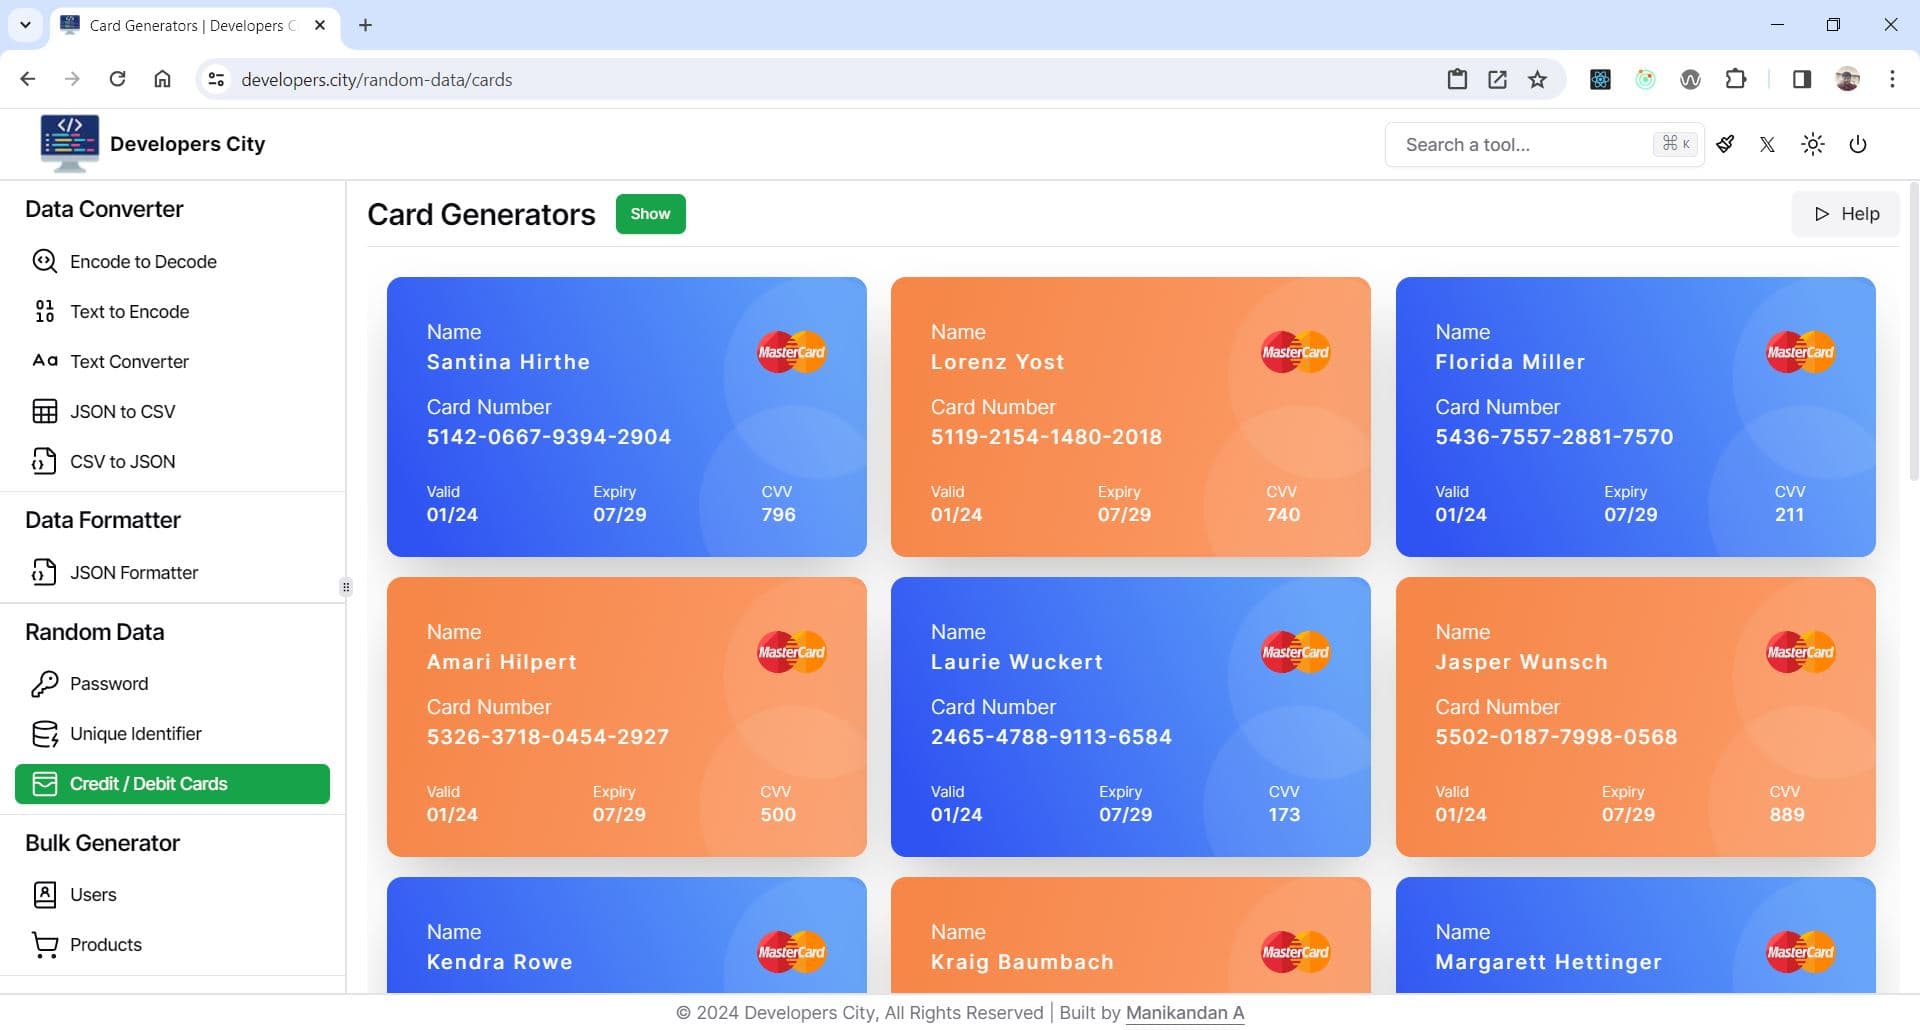View site information icon in address bar
This screenshot has width=1920, height=1030.
click(215, 79)
